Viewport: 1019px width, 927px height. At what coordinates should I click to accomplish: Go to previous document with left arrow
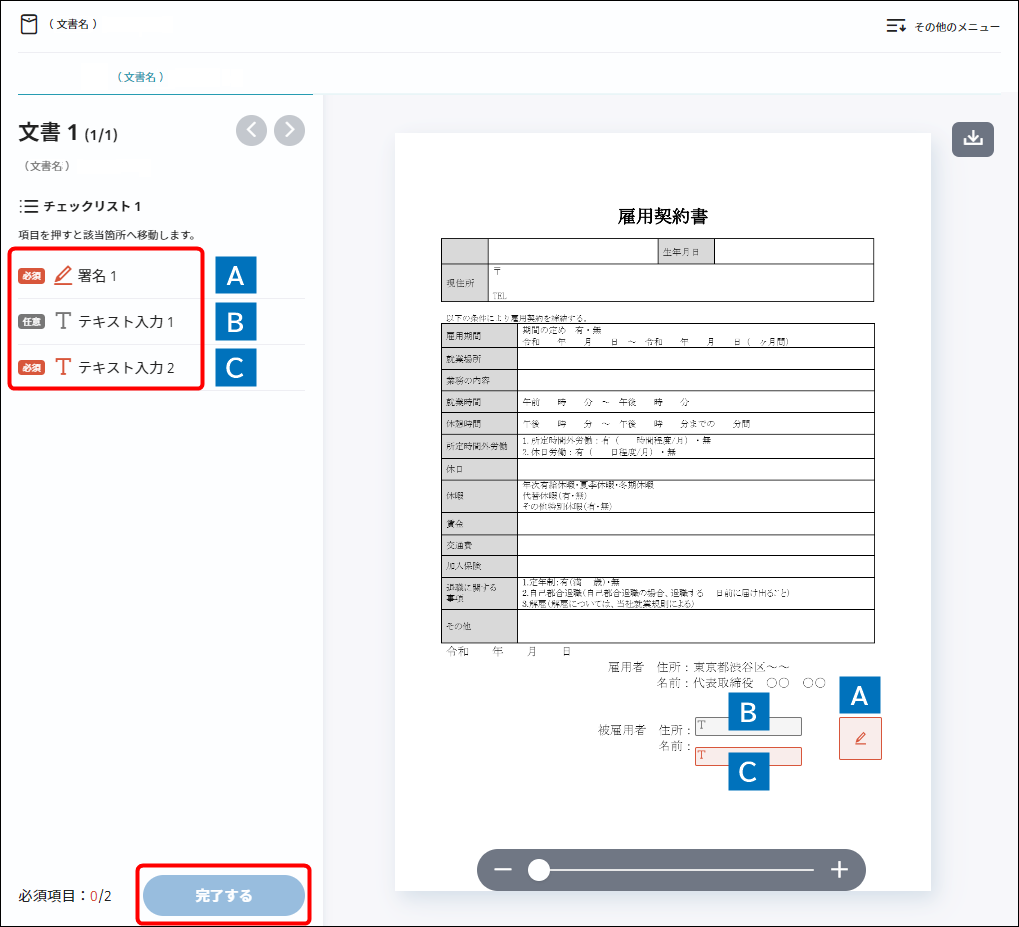251,130
